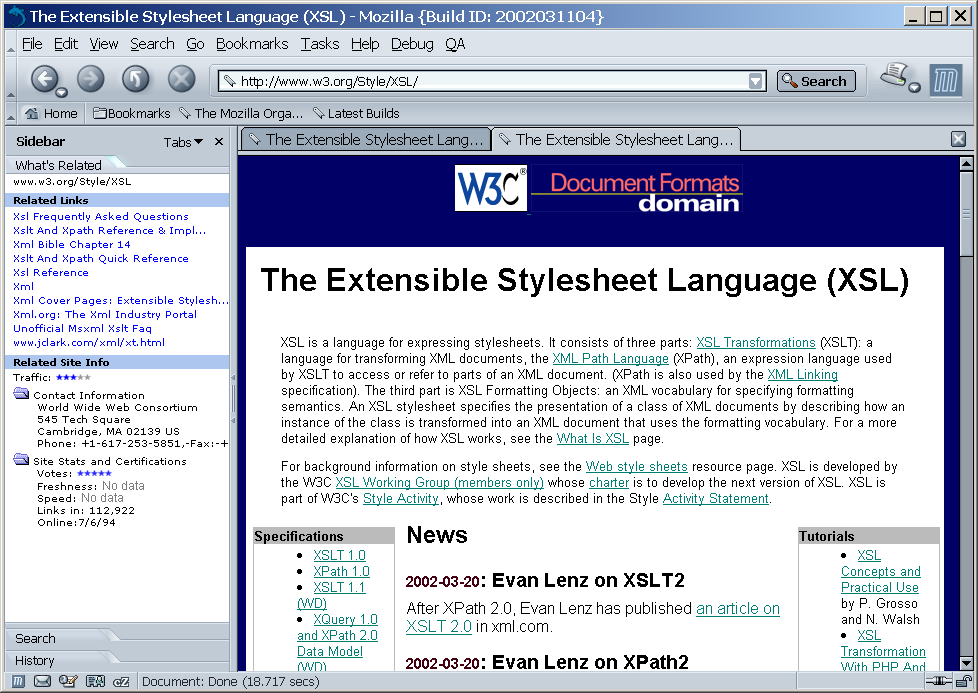Screen dimensions: 978x693
Task: Open Xsl Frequently Asked Questions related link
Action: point(101,216)
